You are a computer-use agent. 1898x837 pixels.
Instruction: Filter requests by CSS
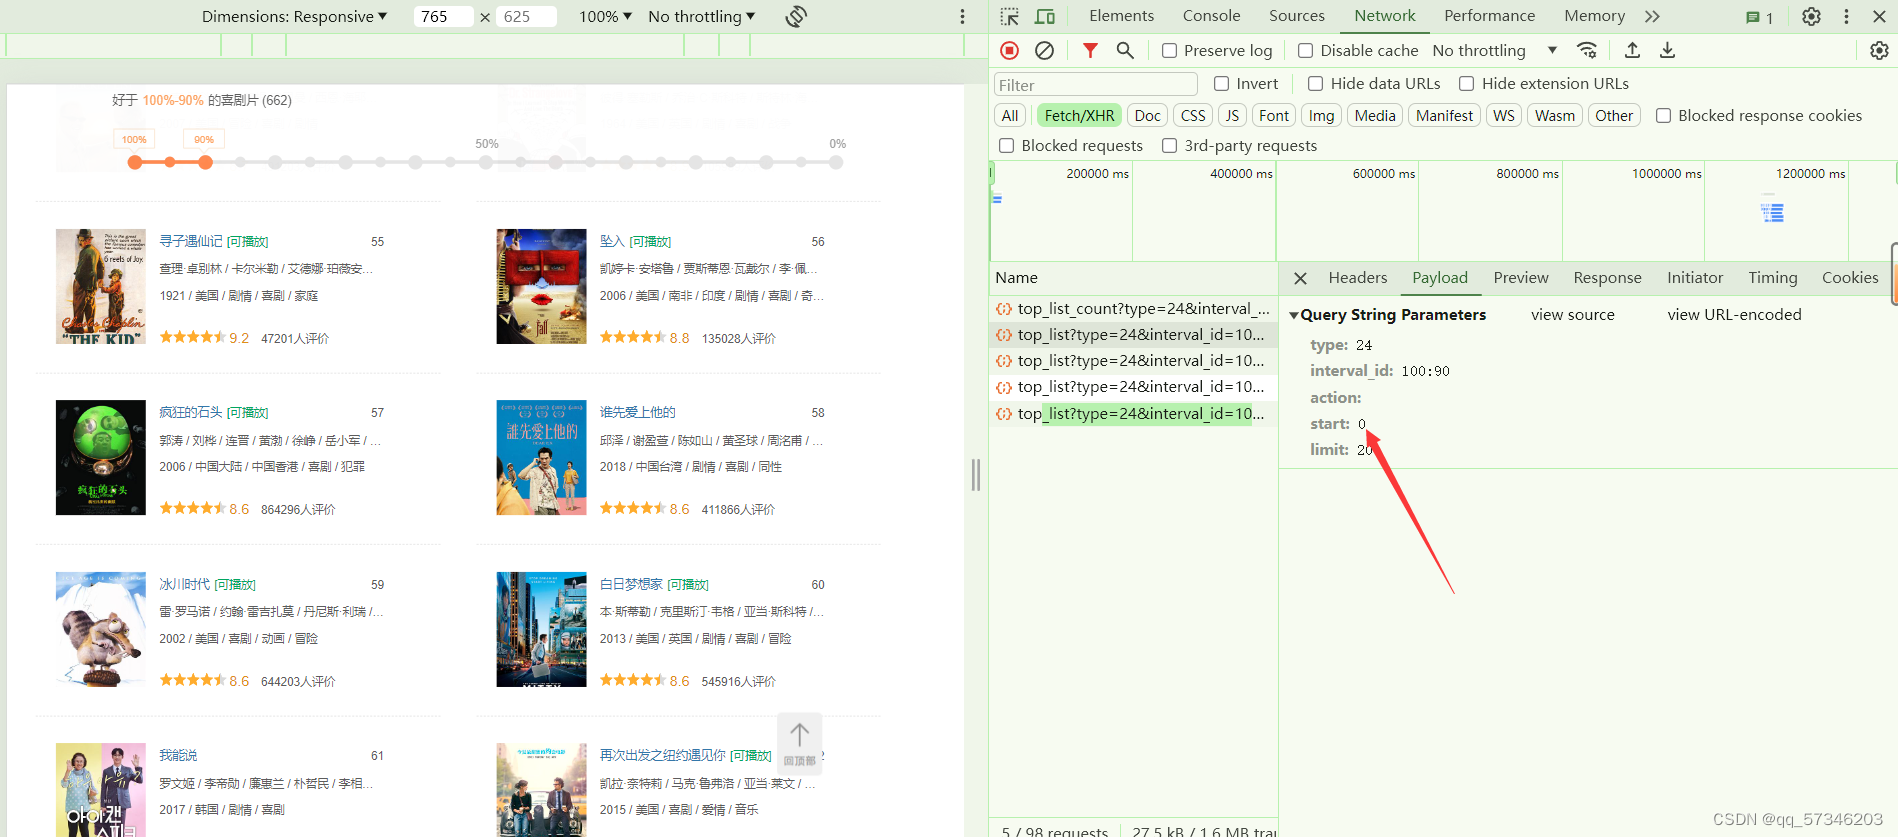click(1192, 116)
